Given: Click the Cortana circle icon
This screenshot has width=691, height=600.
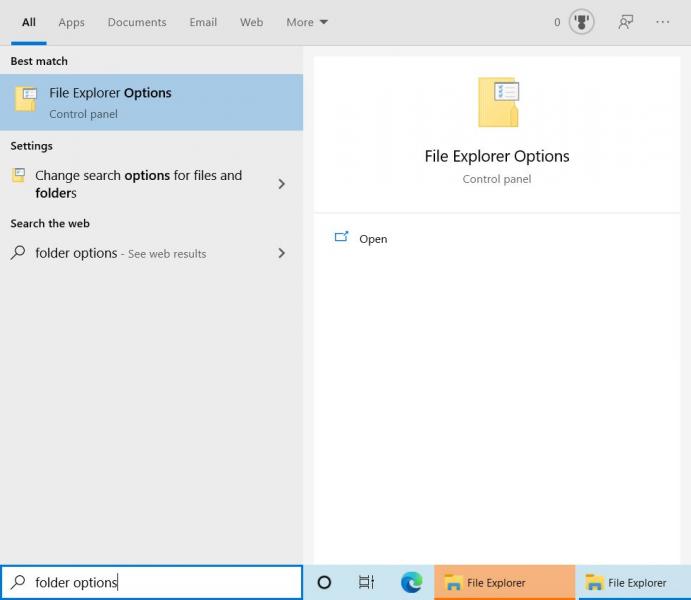Looking at the screenshot, I should 324,582.
